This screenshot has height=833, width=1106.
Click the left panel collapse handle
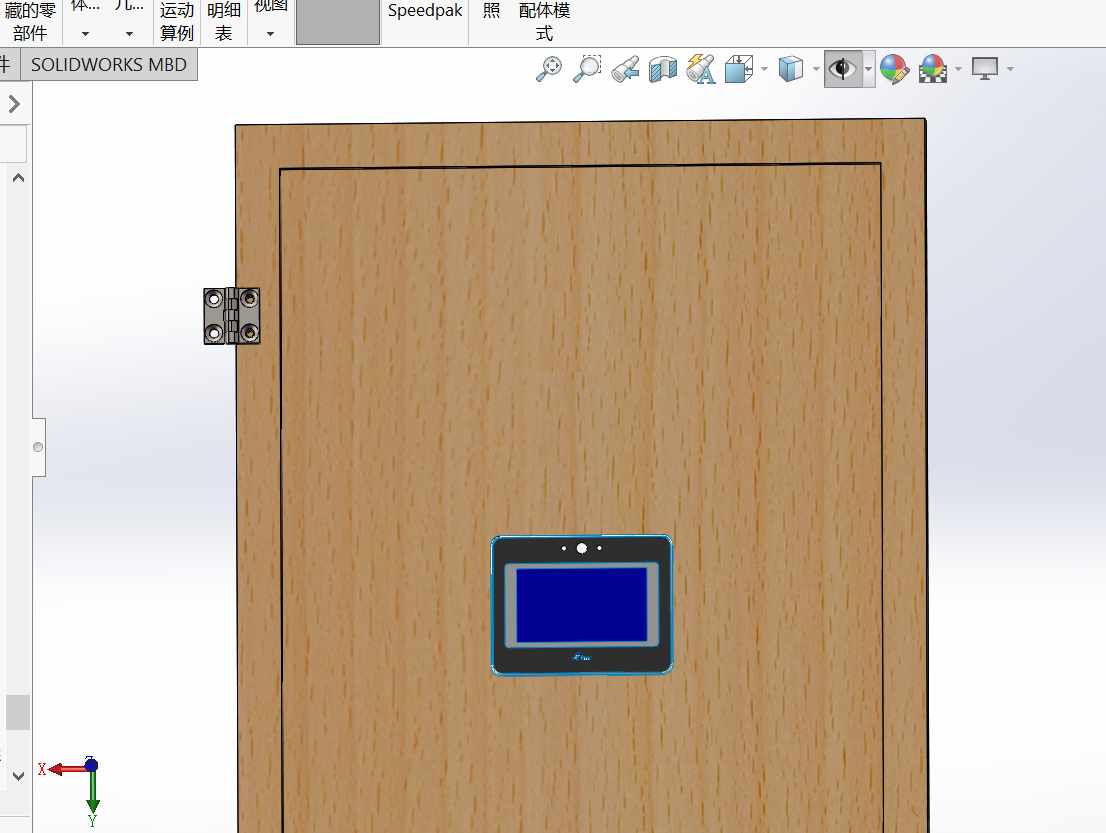[x=39, y=447]
